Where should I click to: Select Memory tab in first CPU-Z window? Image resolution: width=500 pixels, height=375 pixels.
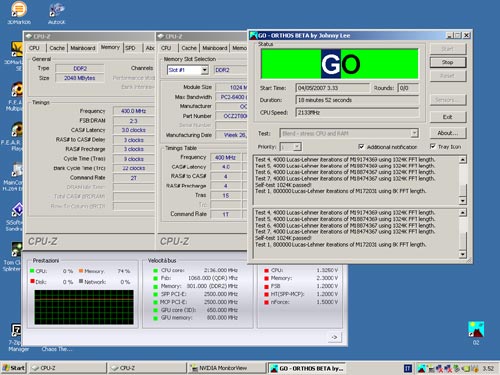[110, 47]
